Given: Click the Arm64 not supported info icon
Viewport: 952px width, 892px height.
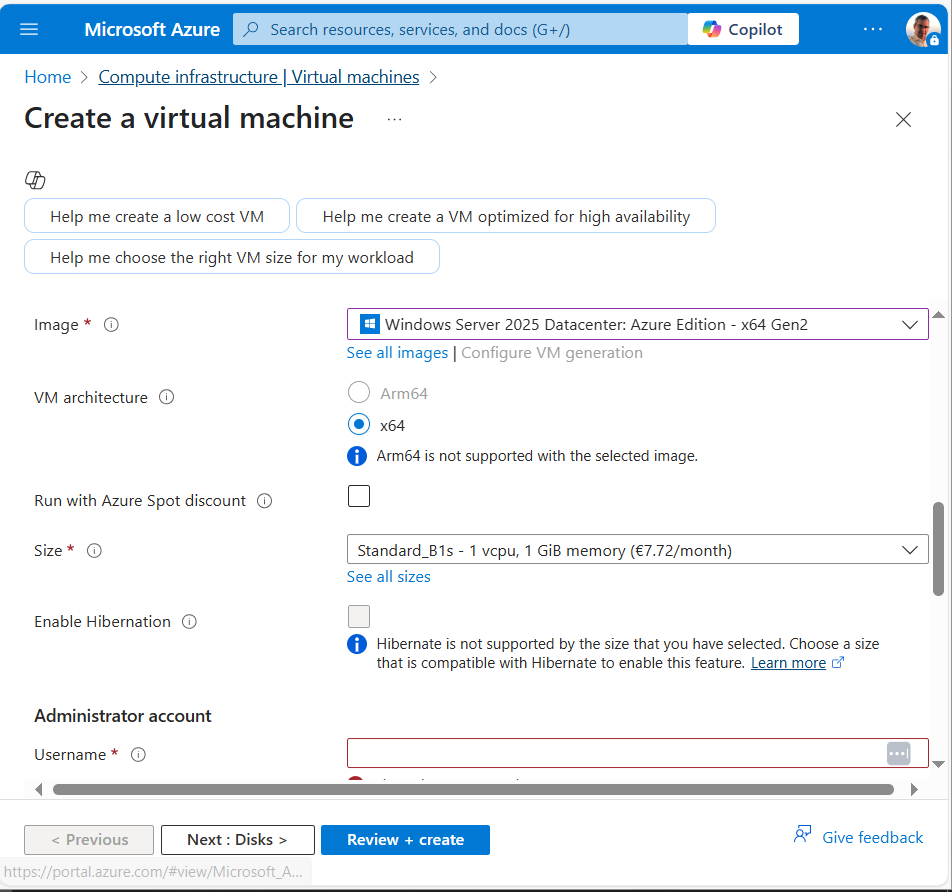Looking at the screenshot, I should coord(356,456).
